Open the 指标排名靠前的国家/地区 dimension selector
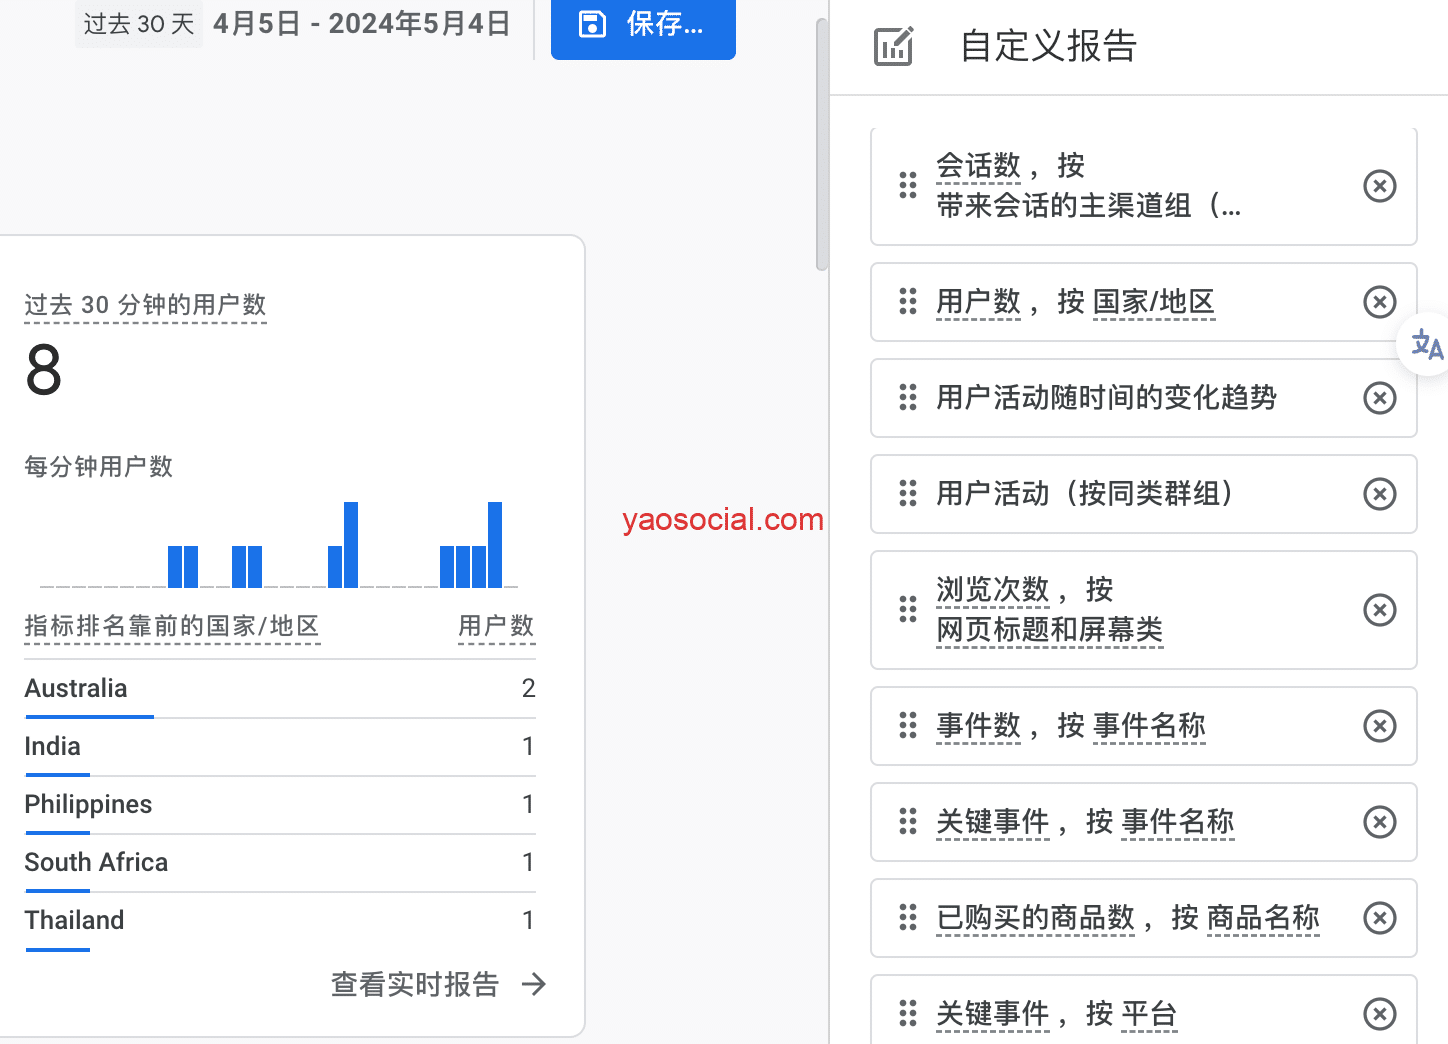 click(x=172, y=627)
